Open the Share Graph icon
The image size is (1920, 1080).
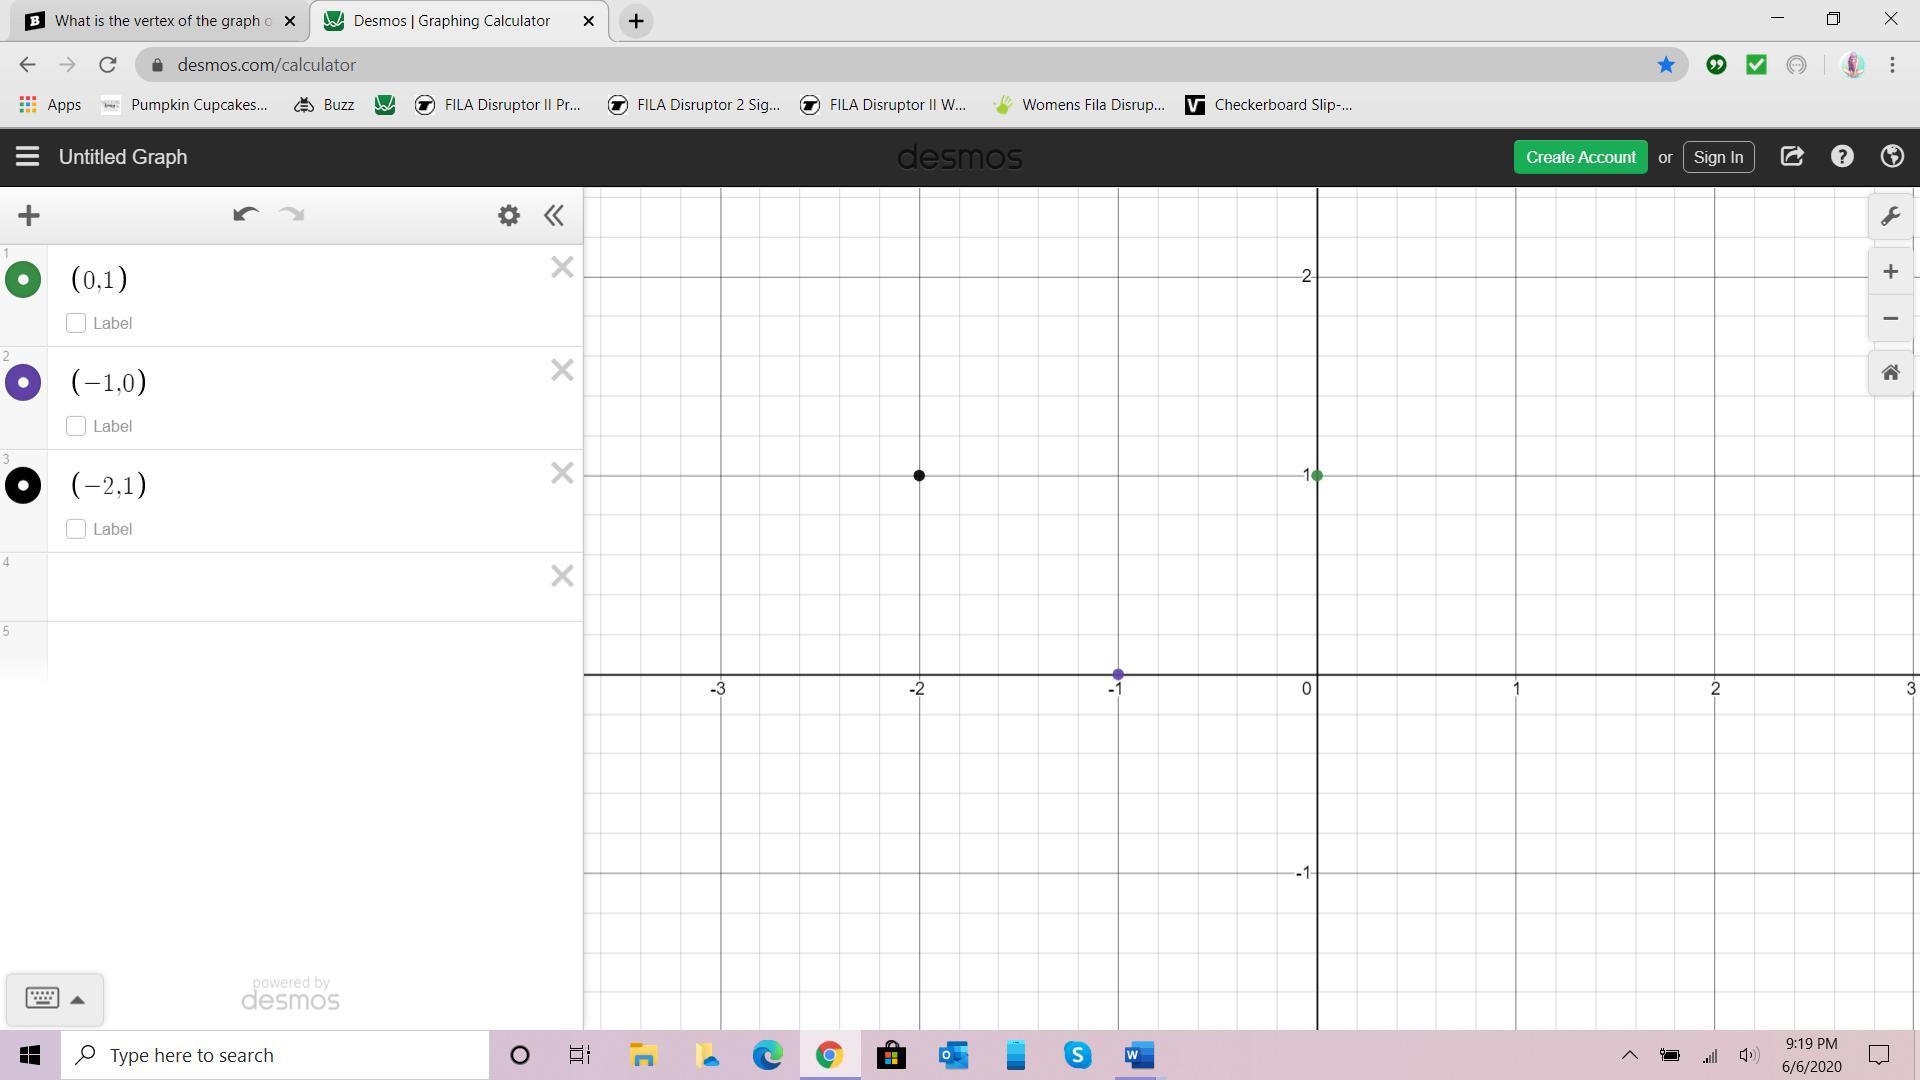[1792, 157]
